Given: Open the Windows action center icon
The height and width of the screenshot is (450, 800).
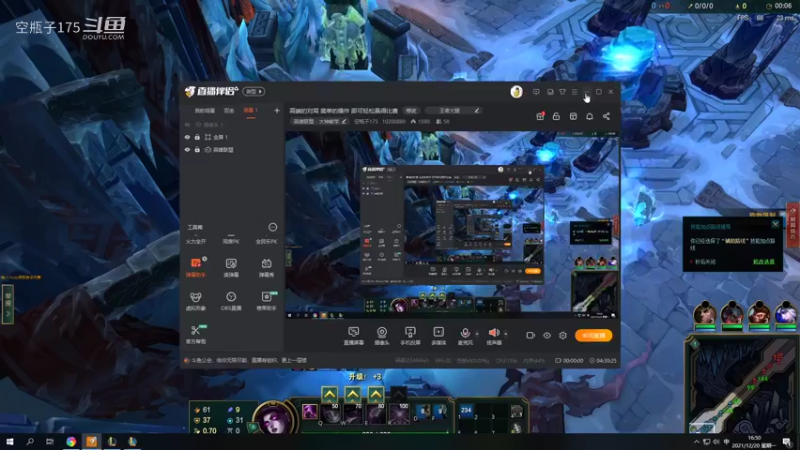Looking at the screenshot, I should tap(787, 442).
